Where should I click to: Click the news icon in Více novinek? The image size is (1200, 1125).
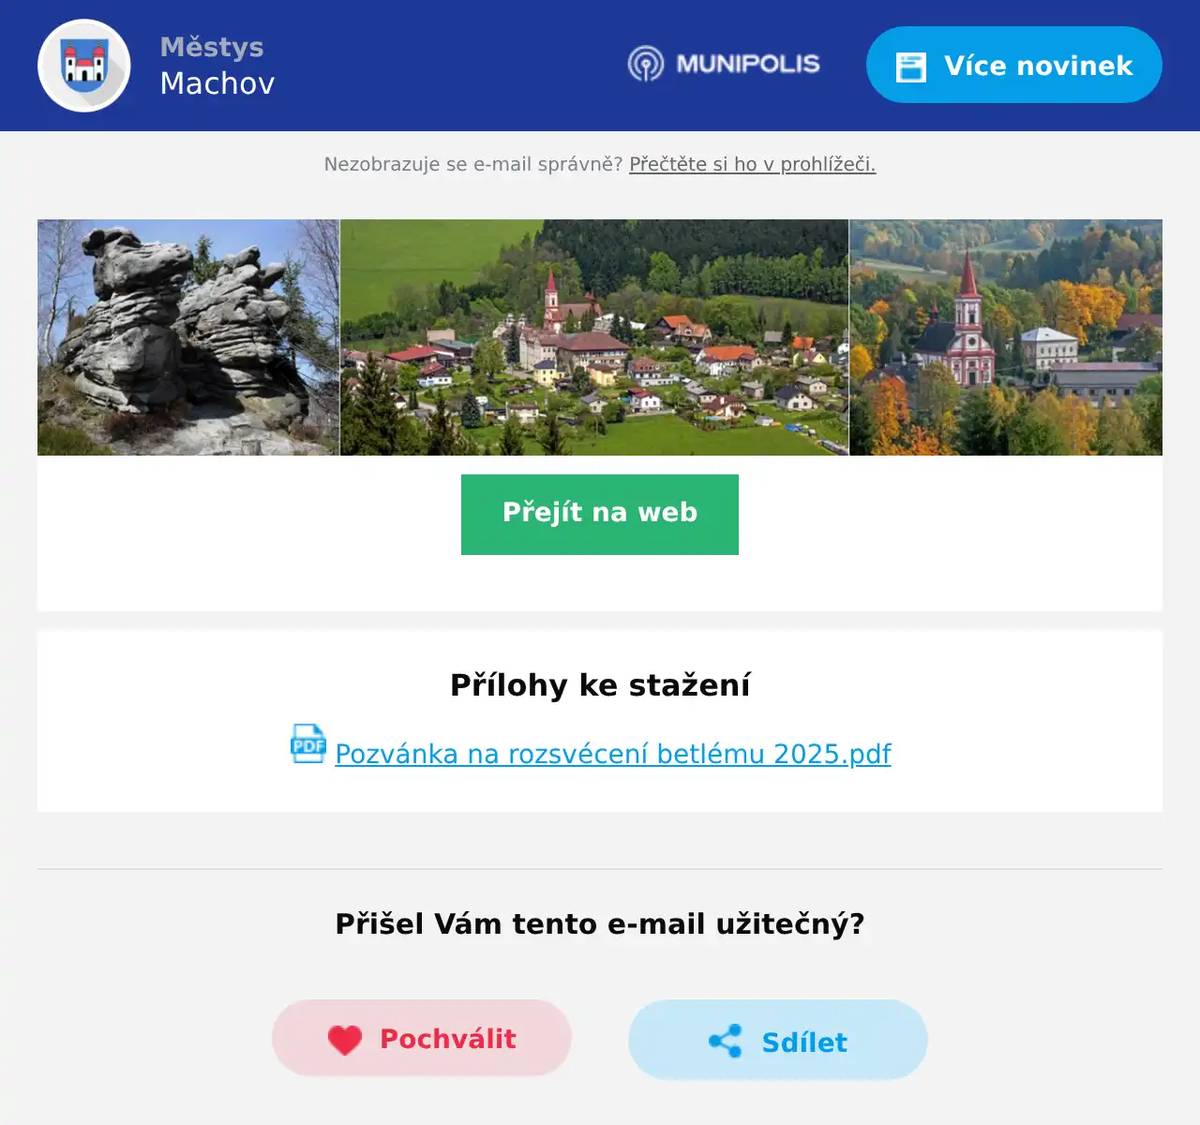(x=911, y=66)
